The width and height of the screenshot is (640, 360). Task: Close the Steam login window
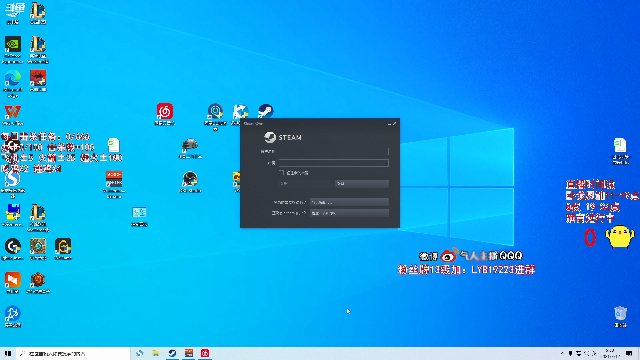point(395,123)
